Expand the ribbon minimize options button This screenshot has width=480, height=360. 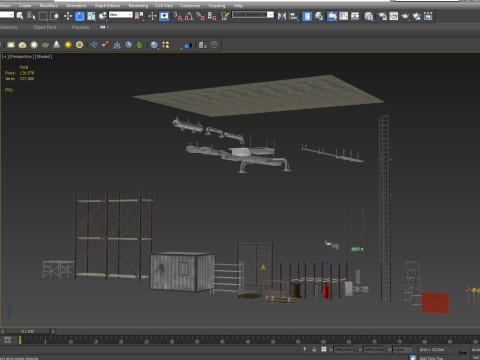click(104, 27)
